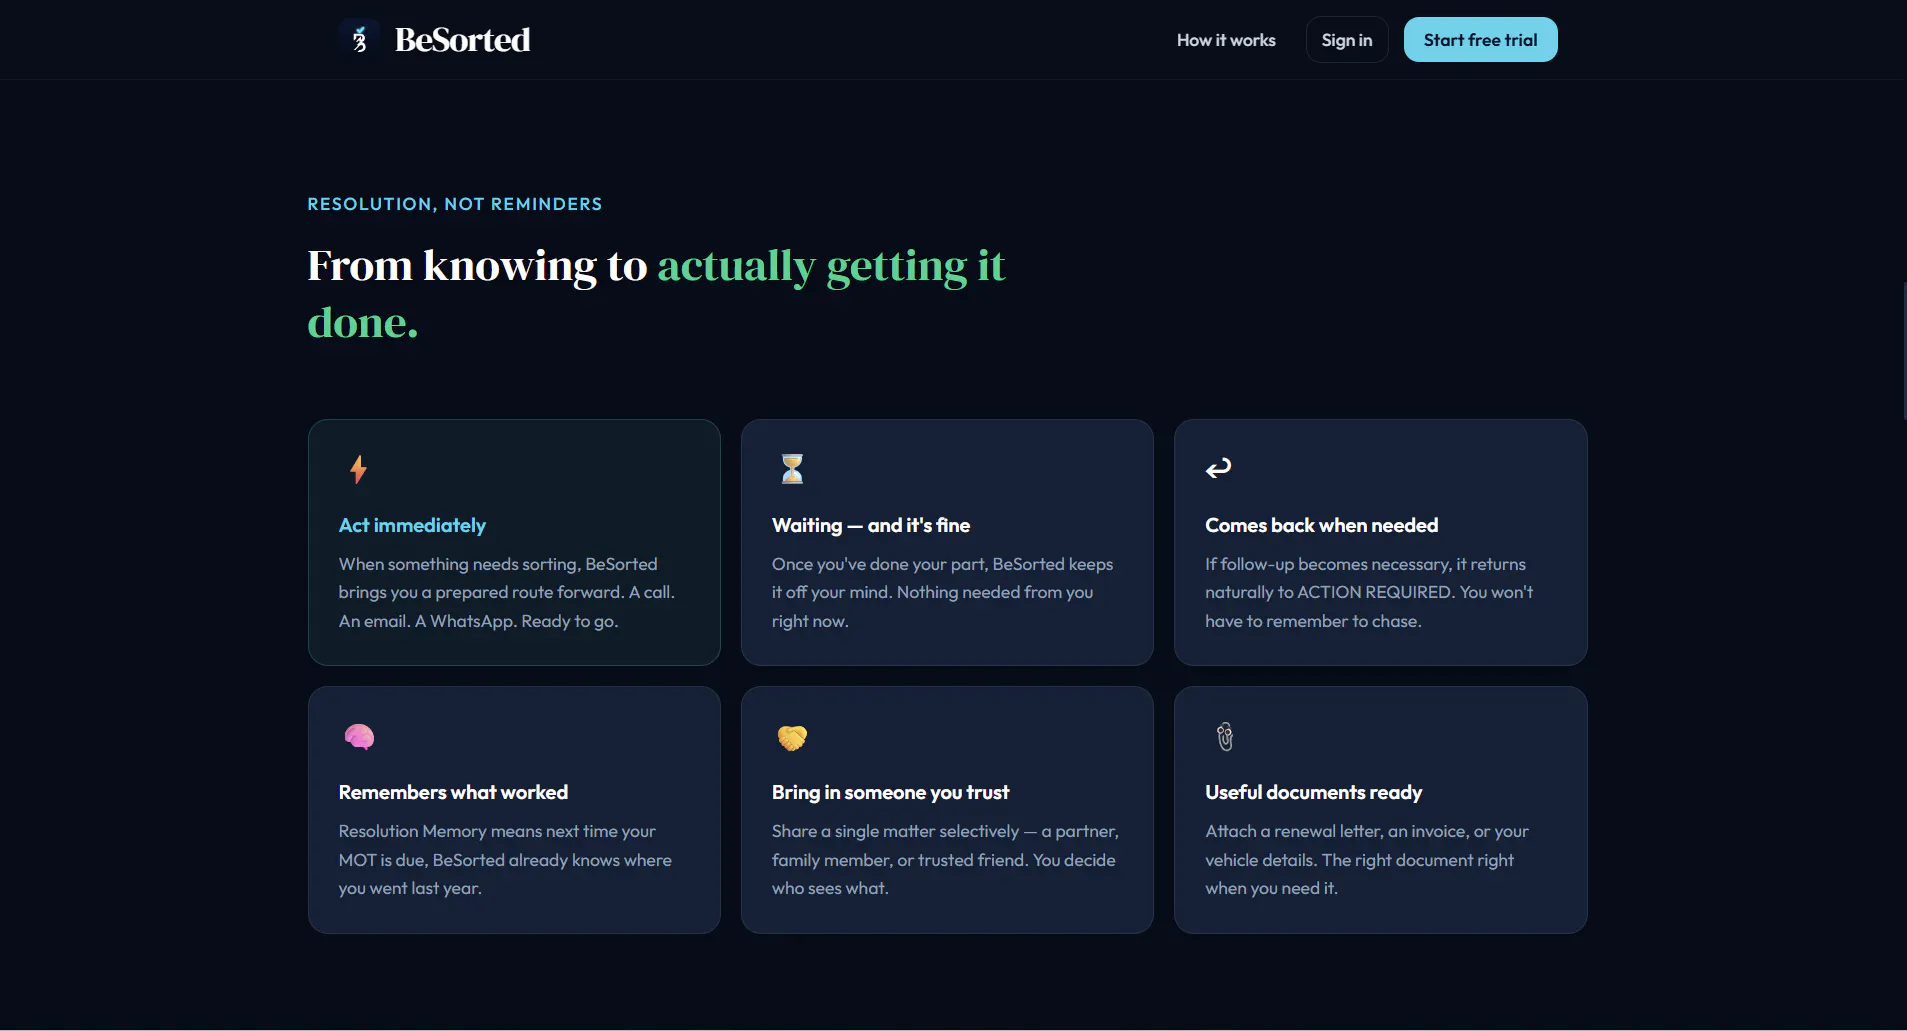1907x1031 pixels.
Task: Go to BeSorted home via brand name
Action: point(463,40)
